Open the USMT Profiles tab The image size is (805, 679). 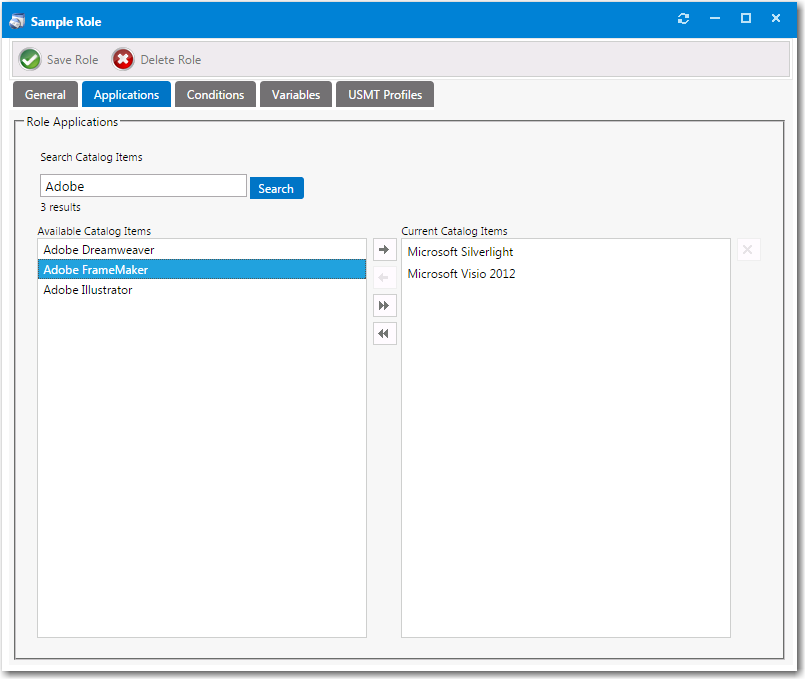click(x=384, y=94)
